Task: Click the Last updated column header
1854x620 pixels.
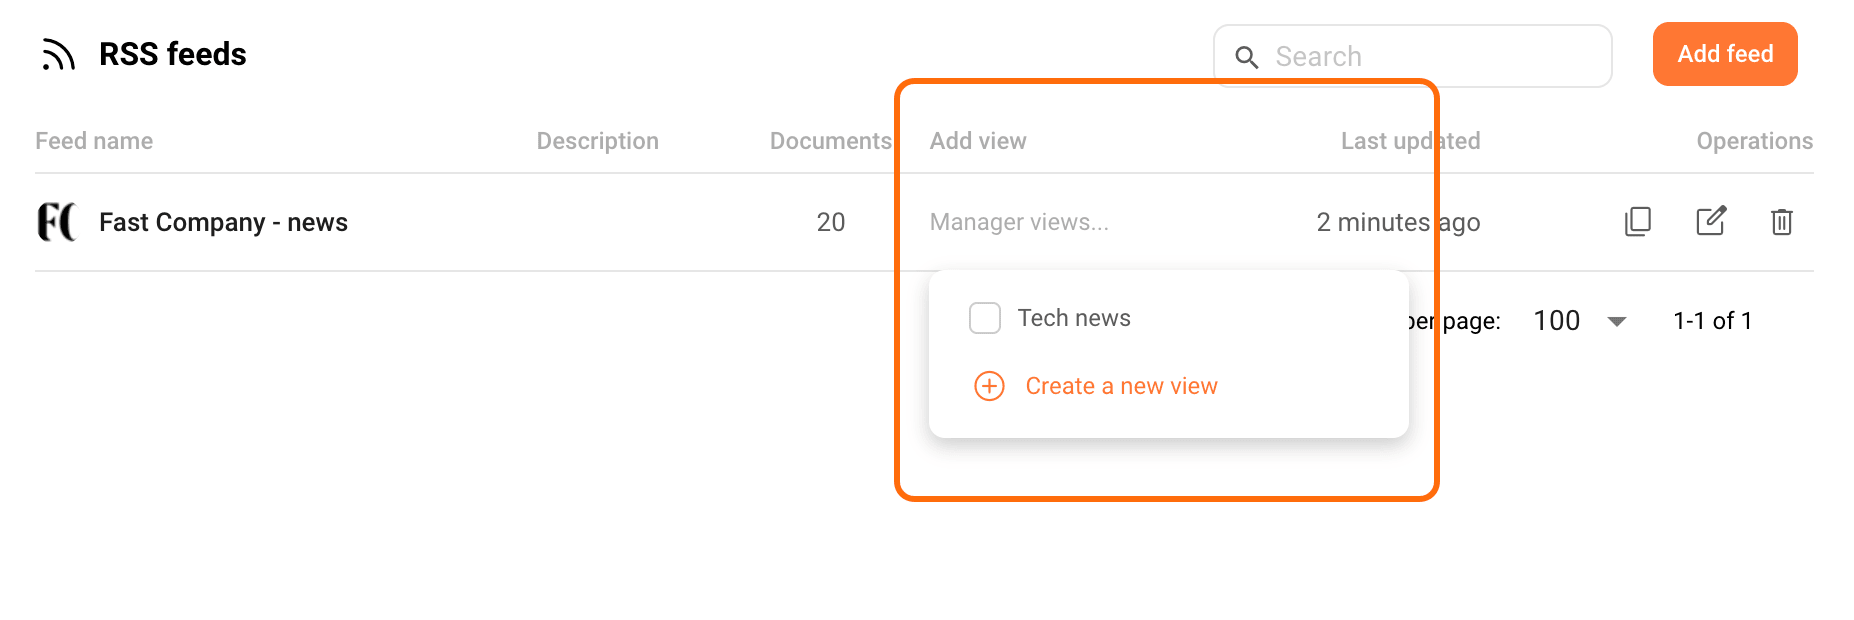Action: 1410,141
